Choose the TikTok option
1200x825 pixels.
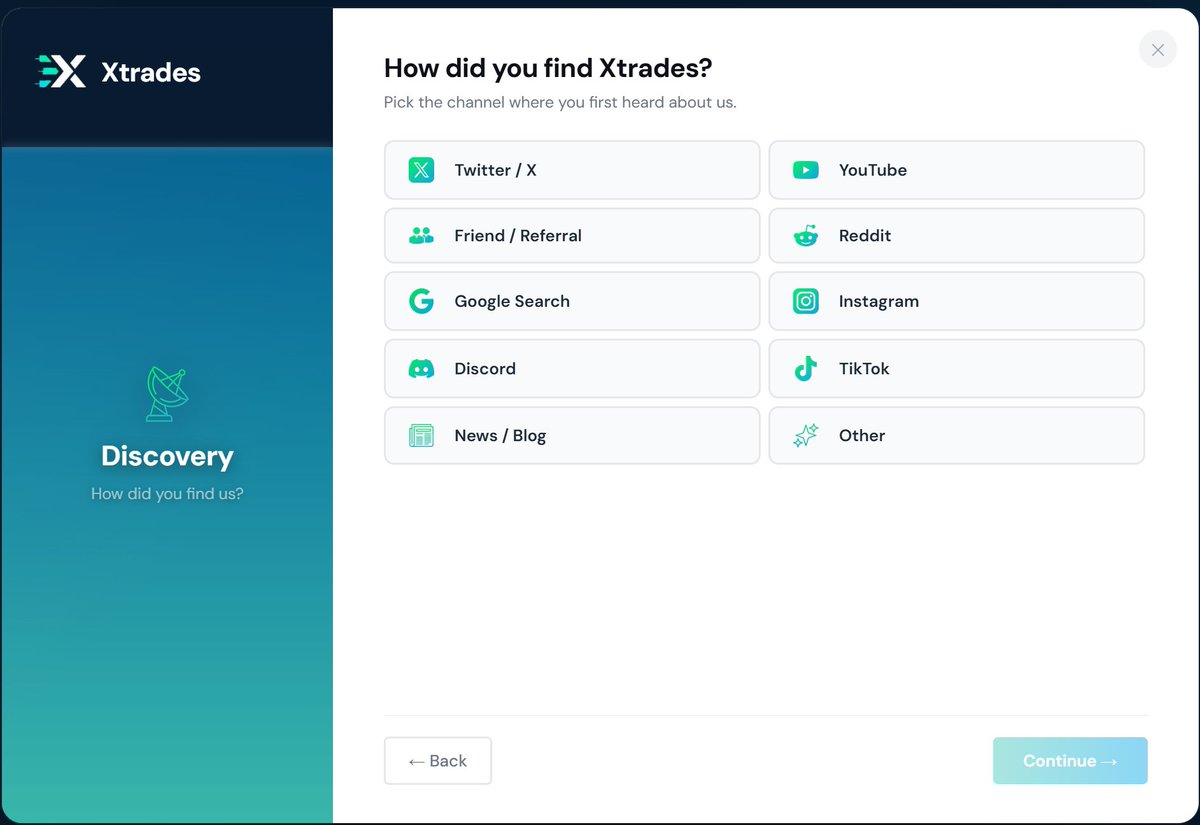coord(956,369)
